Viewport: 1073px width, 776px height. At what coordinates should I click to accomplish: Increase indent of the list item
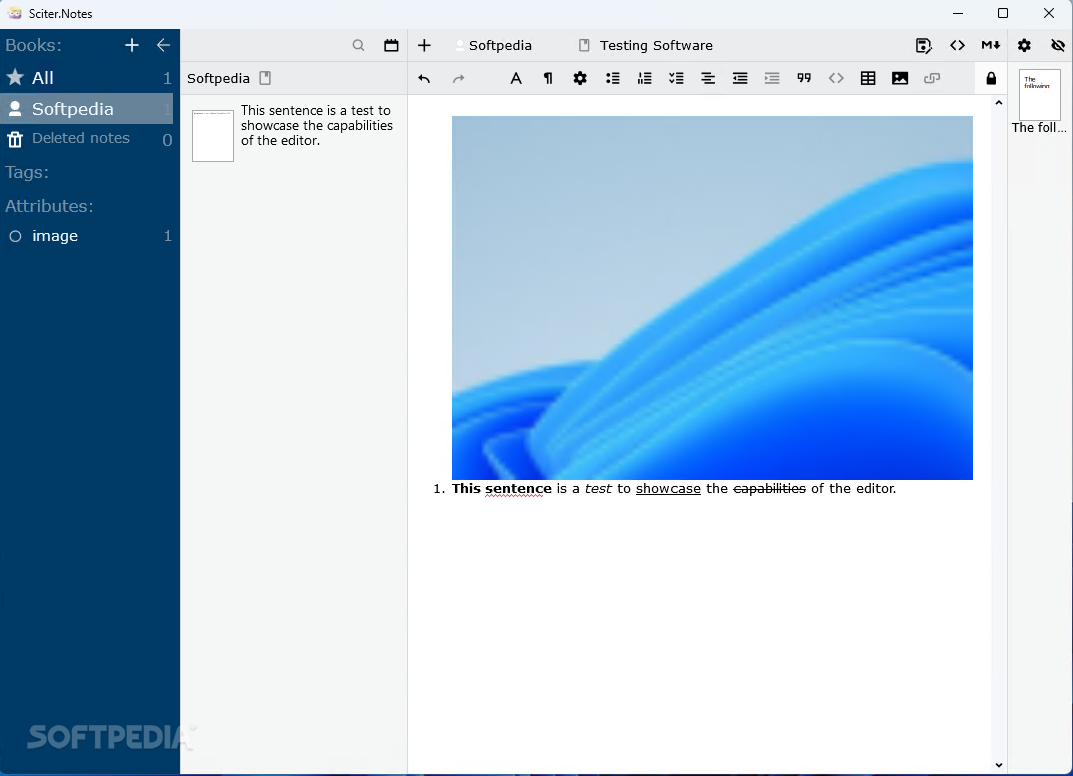[772, 79]
